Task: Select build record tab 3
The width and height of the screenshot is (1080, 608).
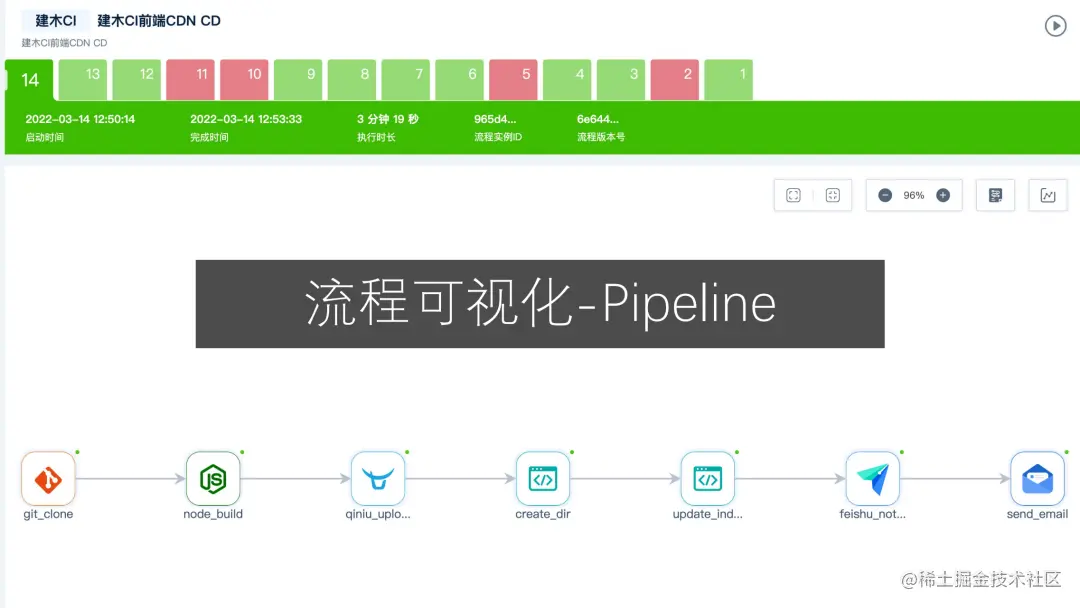Action: click(621, 80)
